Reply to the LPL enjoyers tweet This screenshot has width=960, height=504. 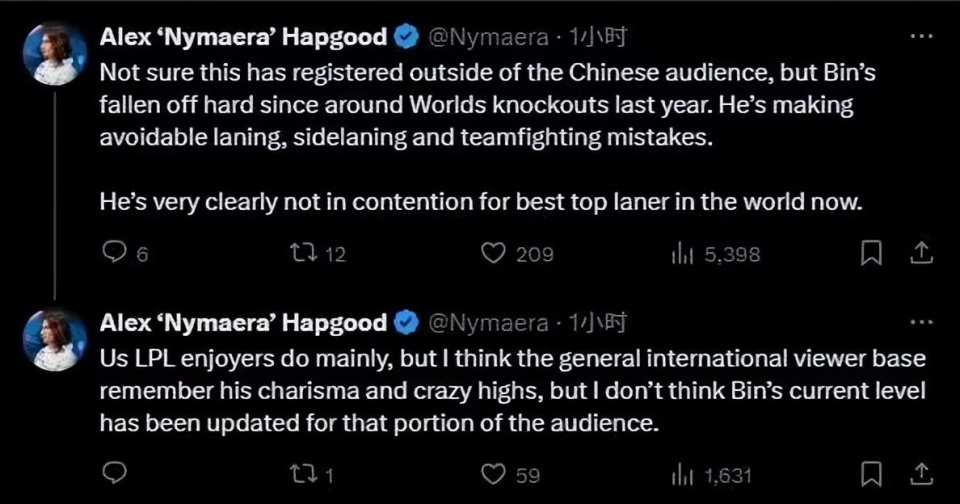(114, 473)
